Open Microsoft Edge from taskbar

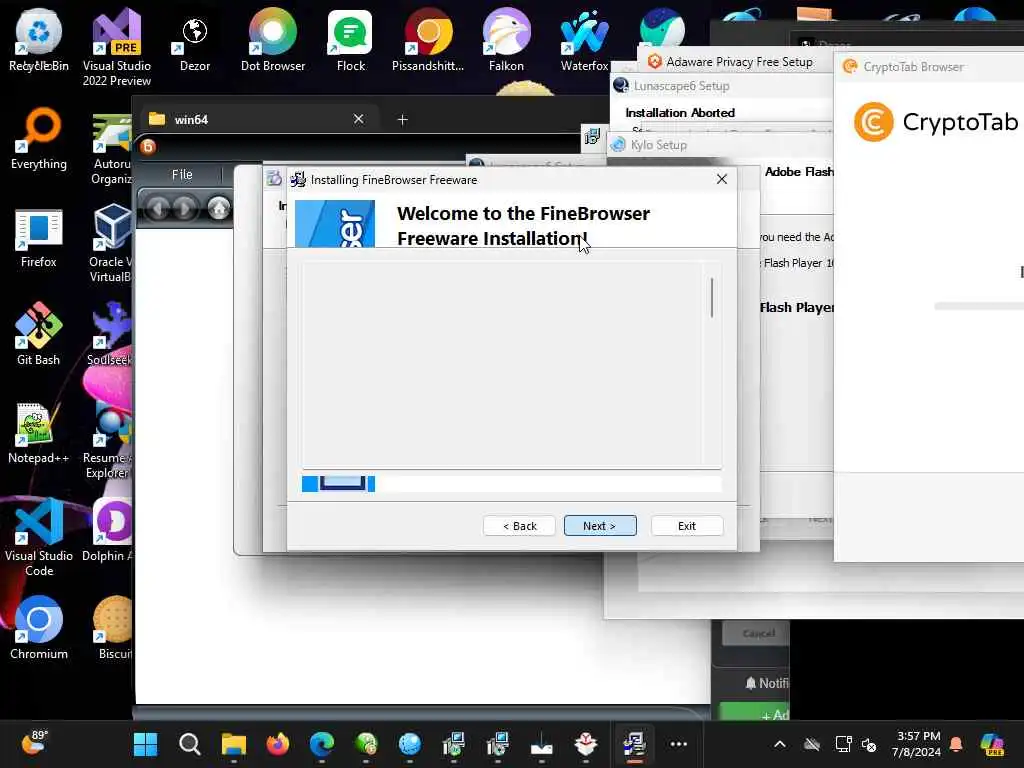click(x=322, y=744)
